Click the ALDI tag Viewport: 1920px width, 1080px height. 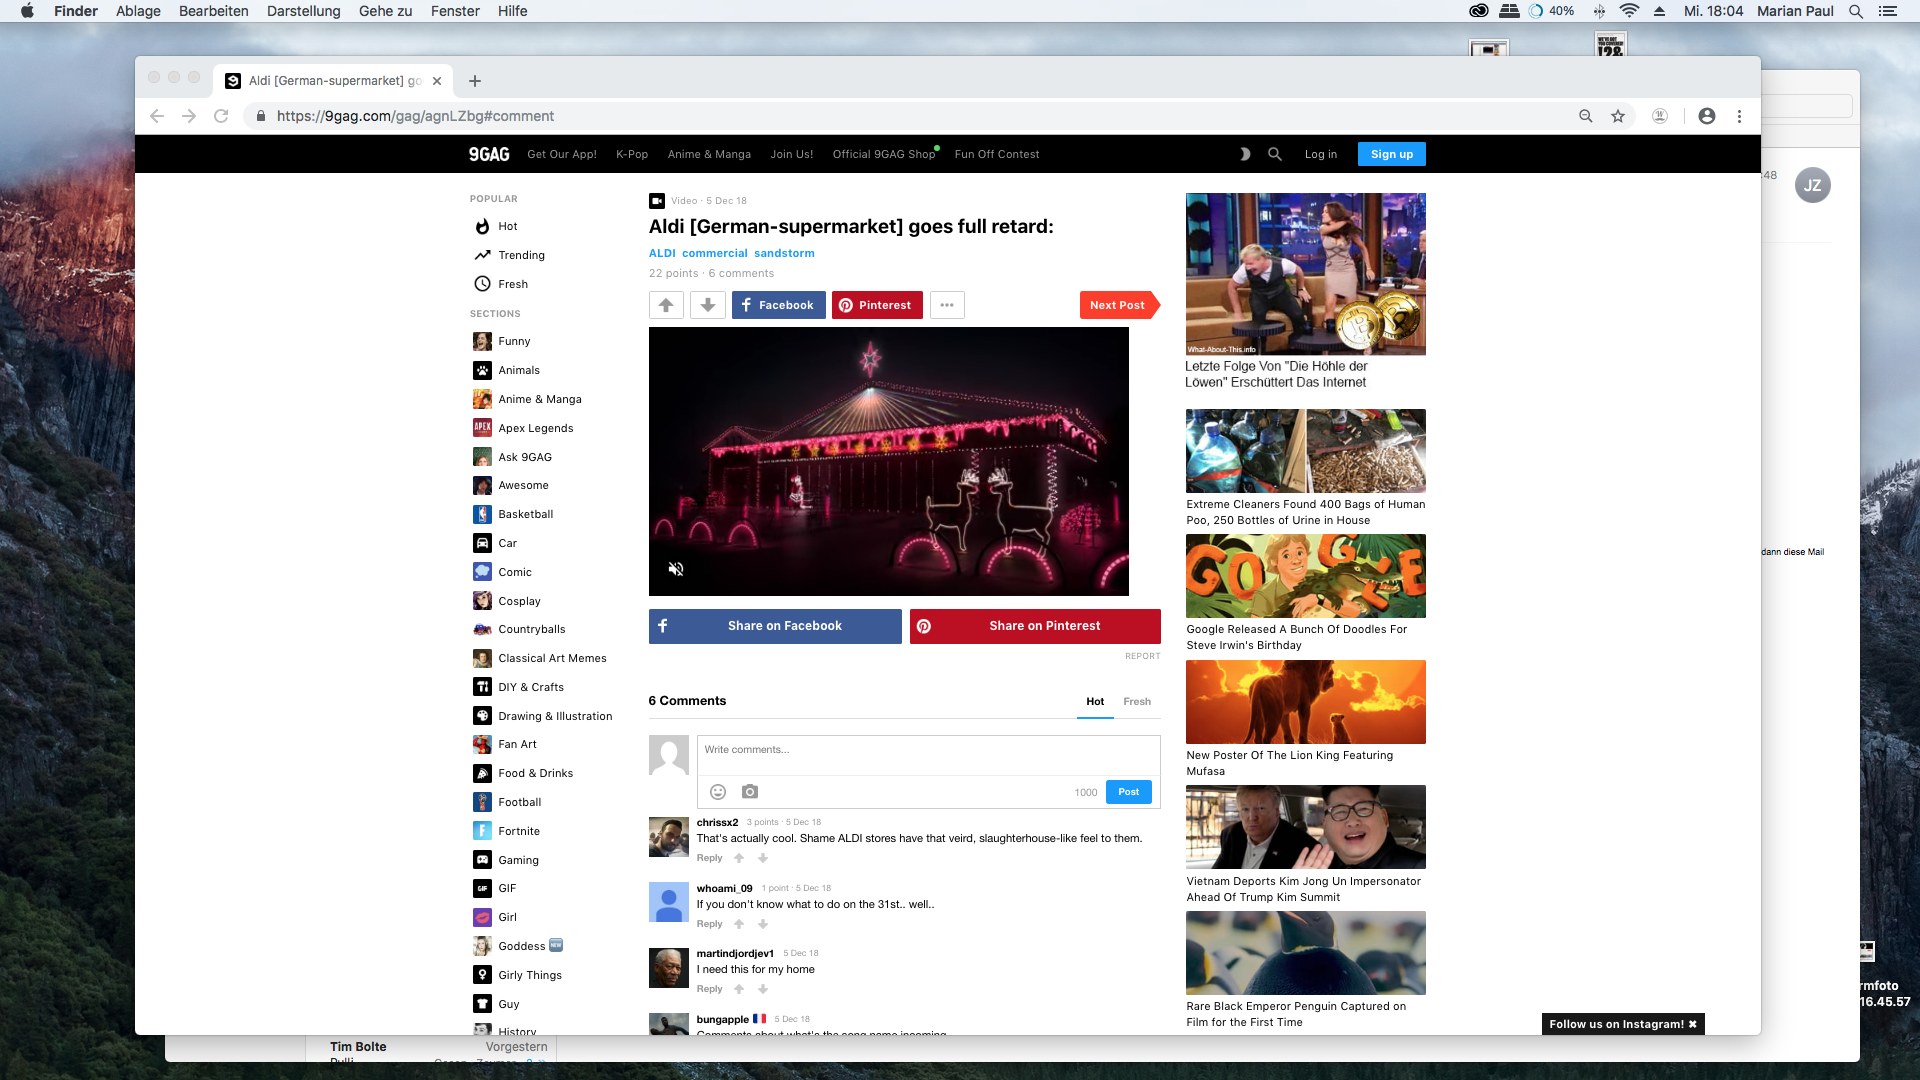[662, 253]
